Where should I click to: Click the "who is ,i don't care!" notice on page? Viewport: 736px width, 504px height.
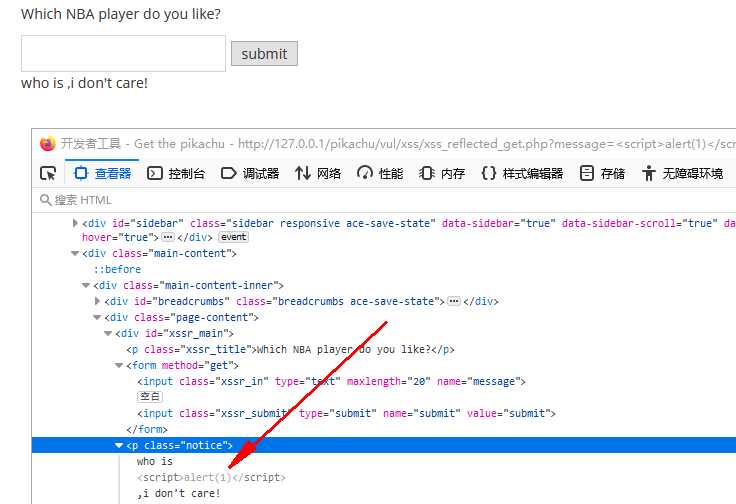pyautogui.click(x=84, y=83)
